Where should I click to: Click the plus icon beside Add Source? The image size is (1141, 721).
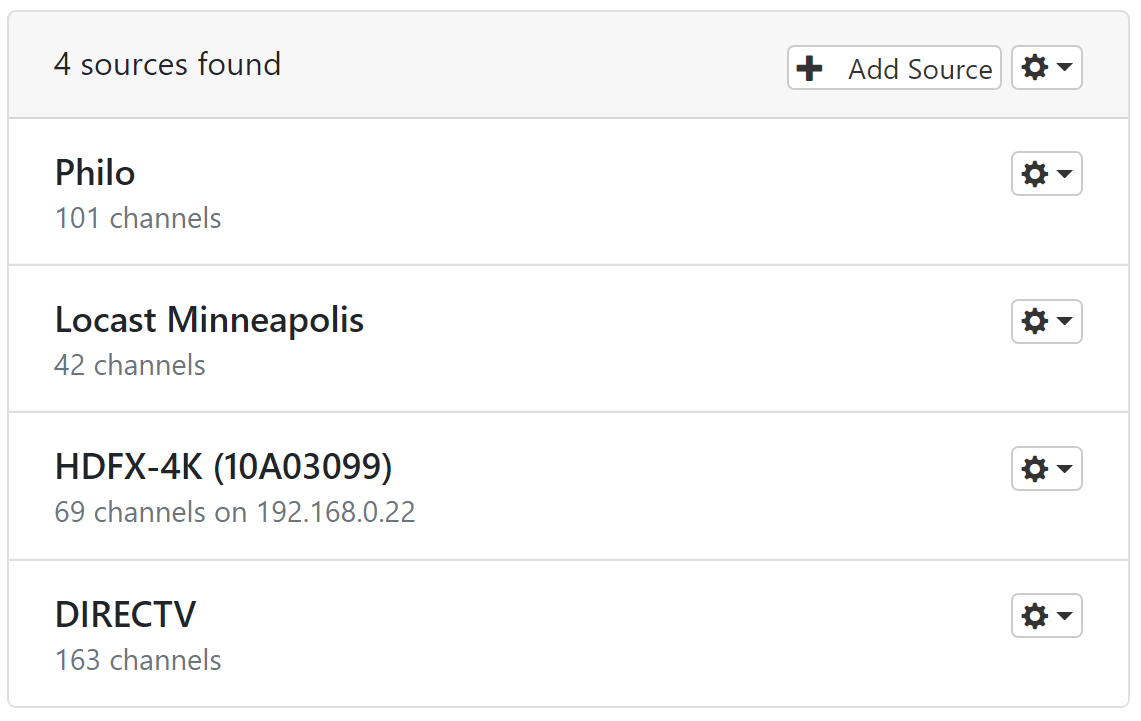pyautogui.click(x=809, y=69)
